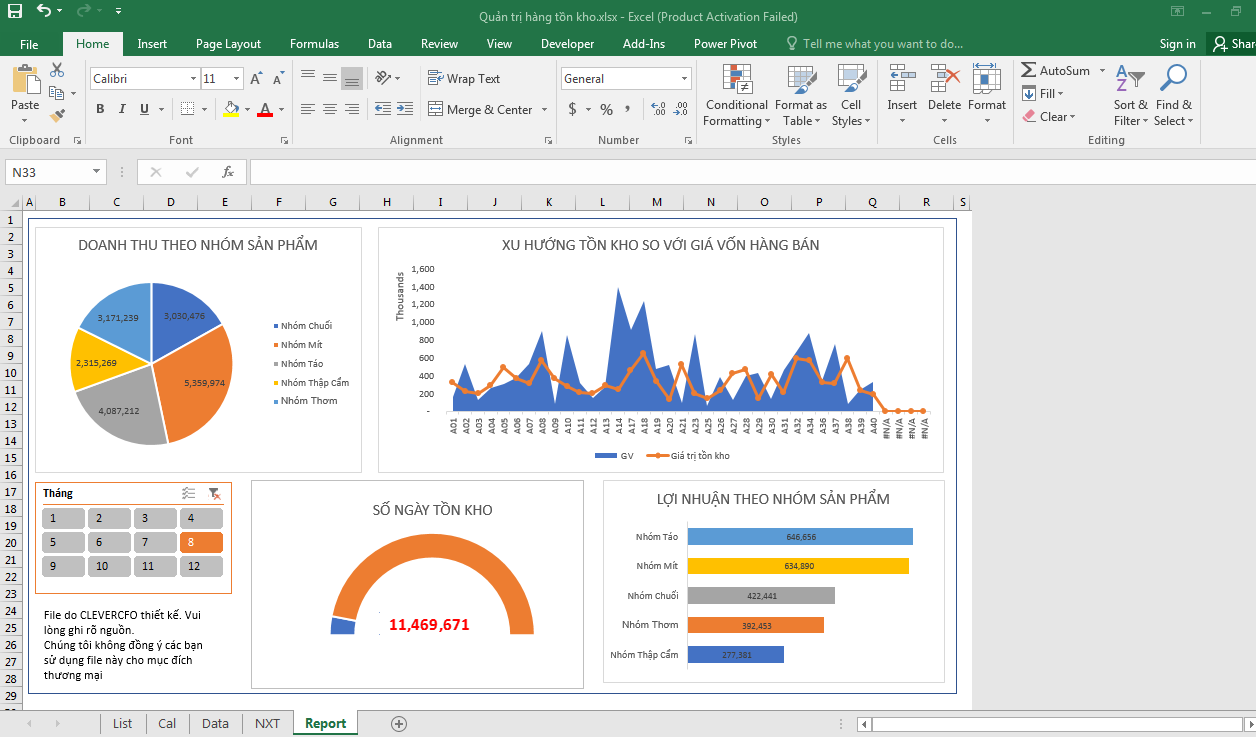This screenshot has height=737, width=1256.
Task: Switch to the Formulas ribbon tab
Action: [314, 44]
